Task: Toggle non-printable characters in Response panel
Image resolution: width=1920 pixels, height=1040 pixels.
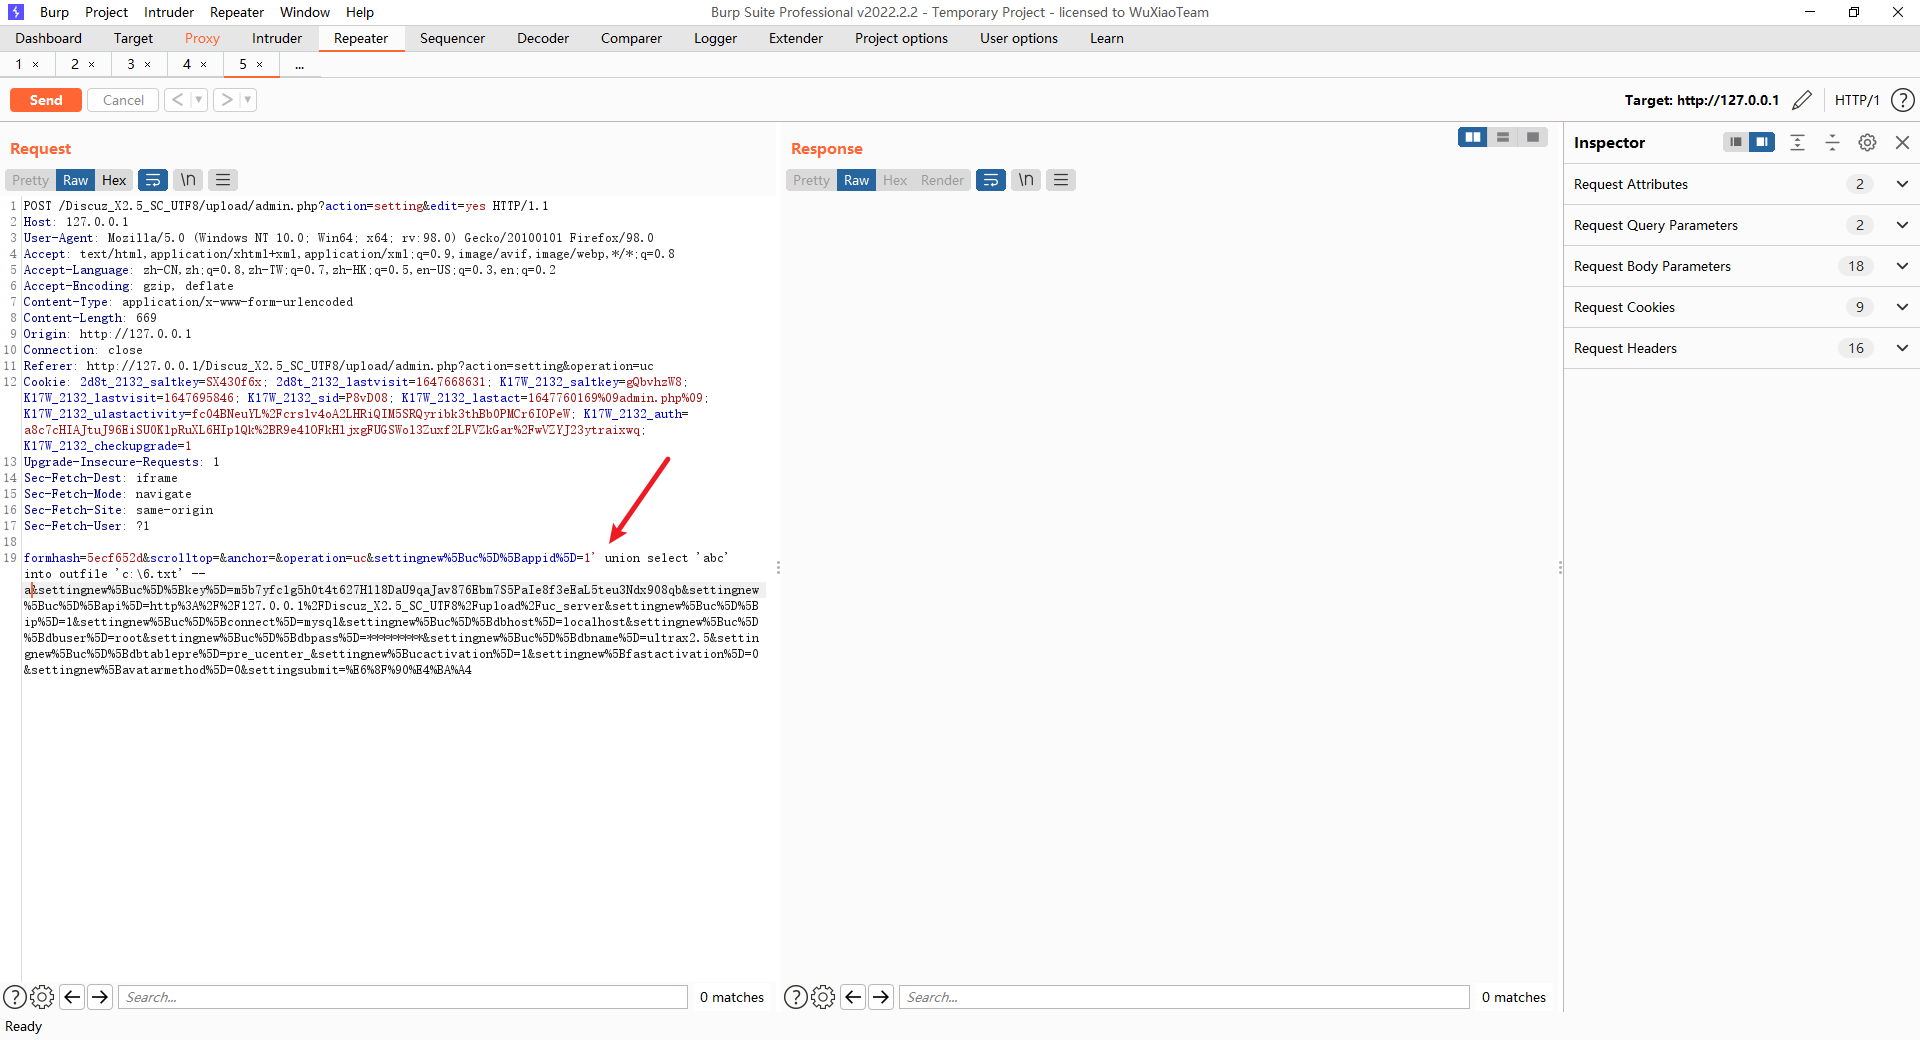Action: 1026,180
